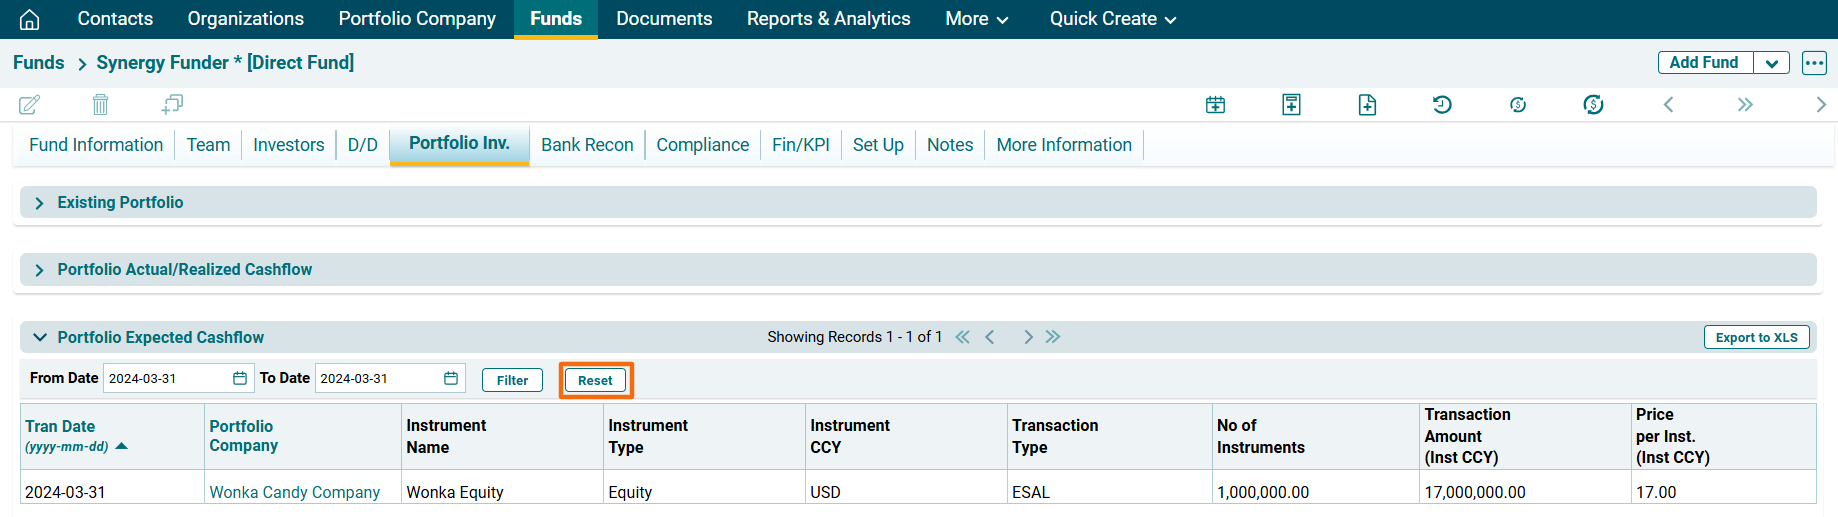Click the Home icon in navigation bar
The image size is (1838, 517).
point(30,19)
